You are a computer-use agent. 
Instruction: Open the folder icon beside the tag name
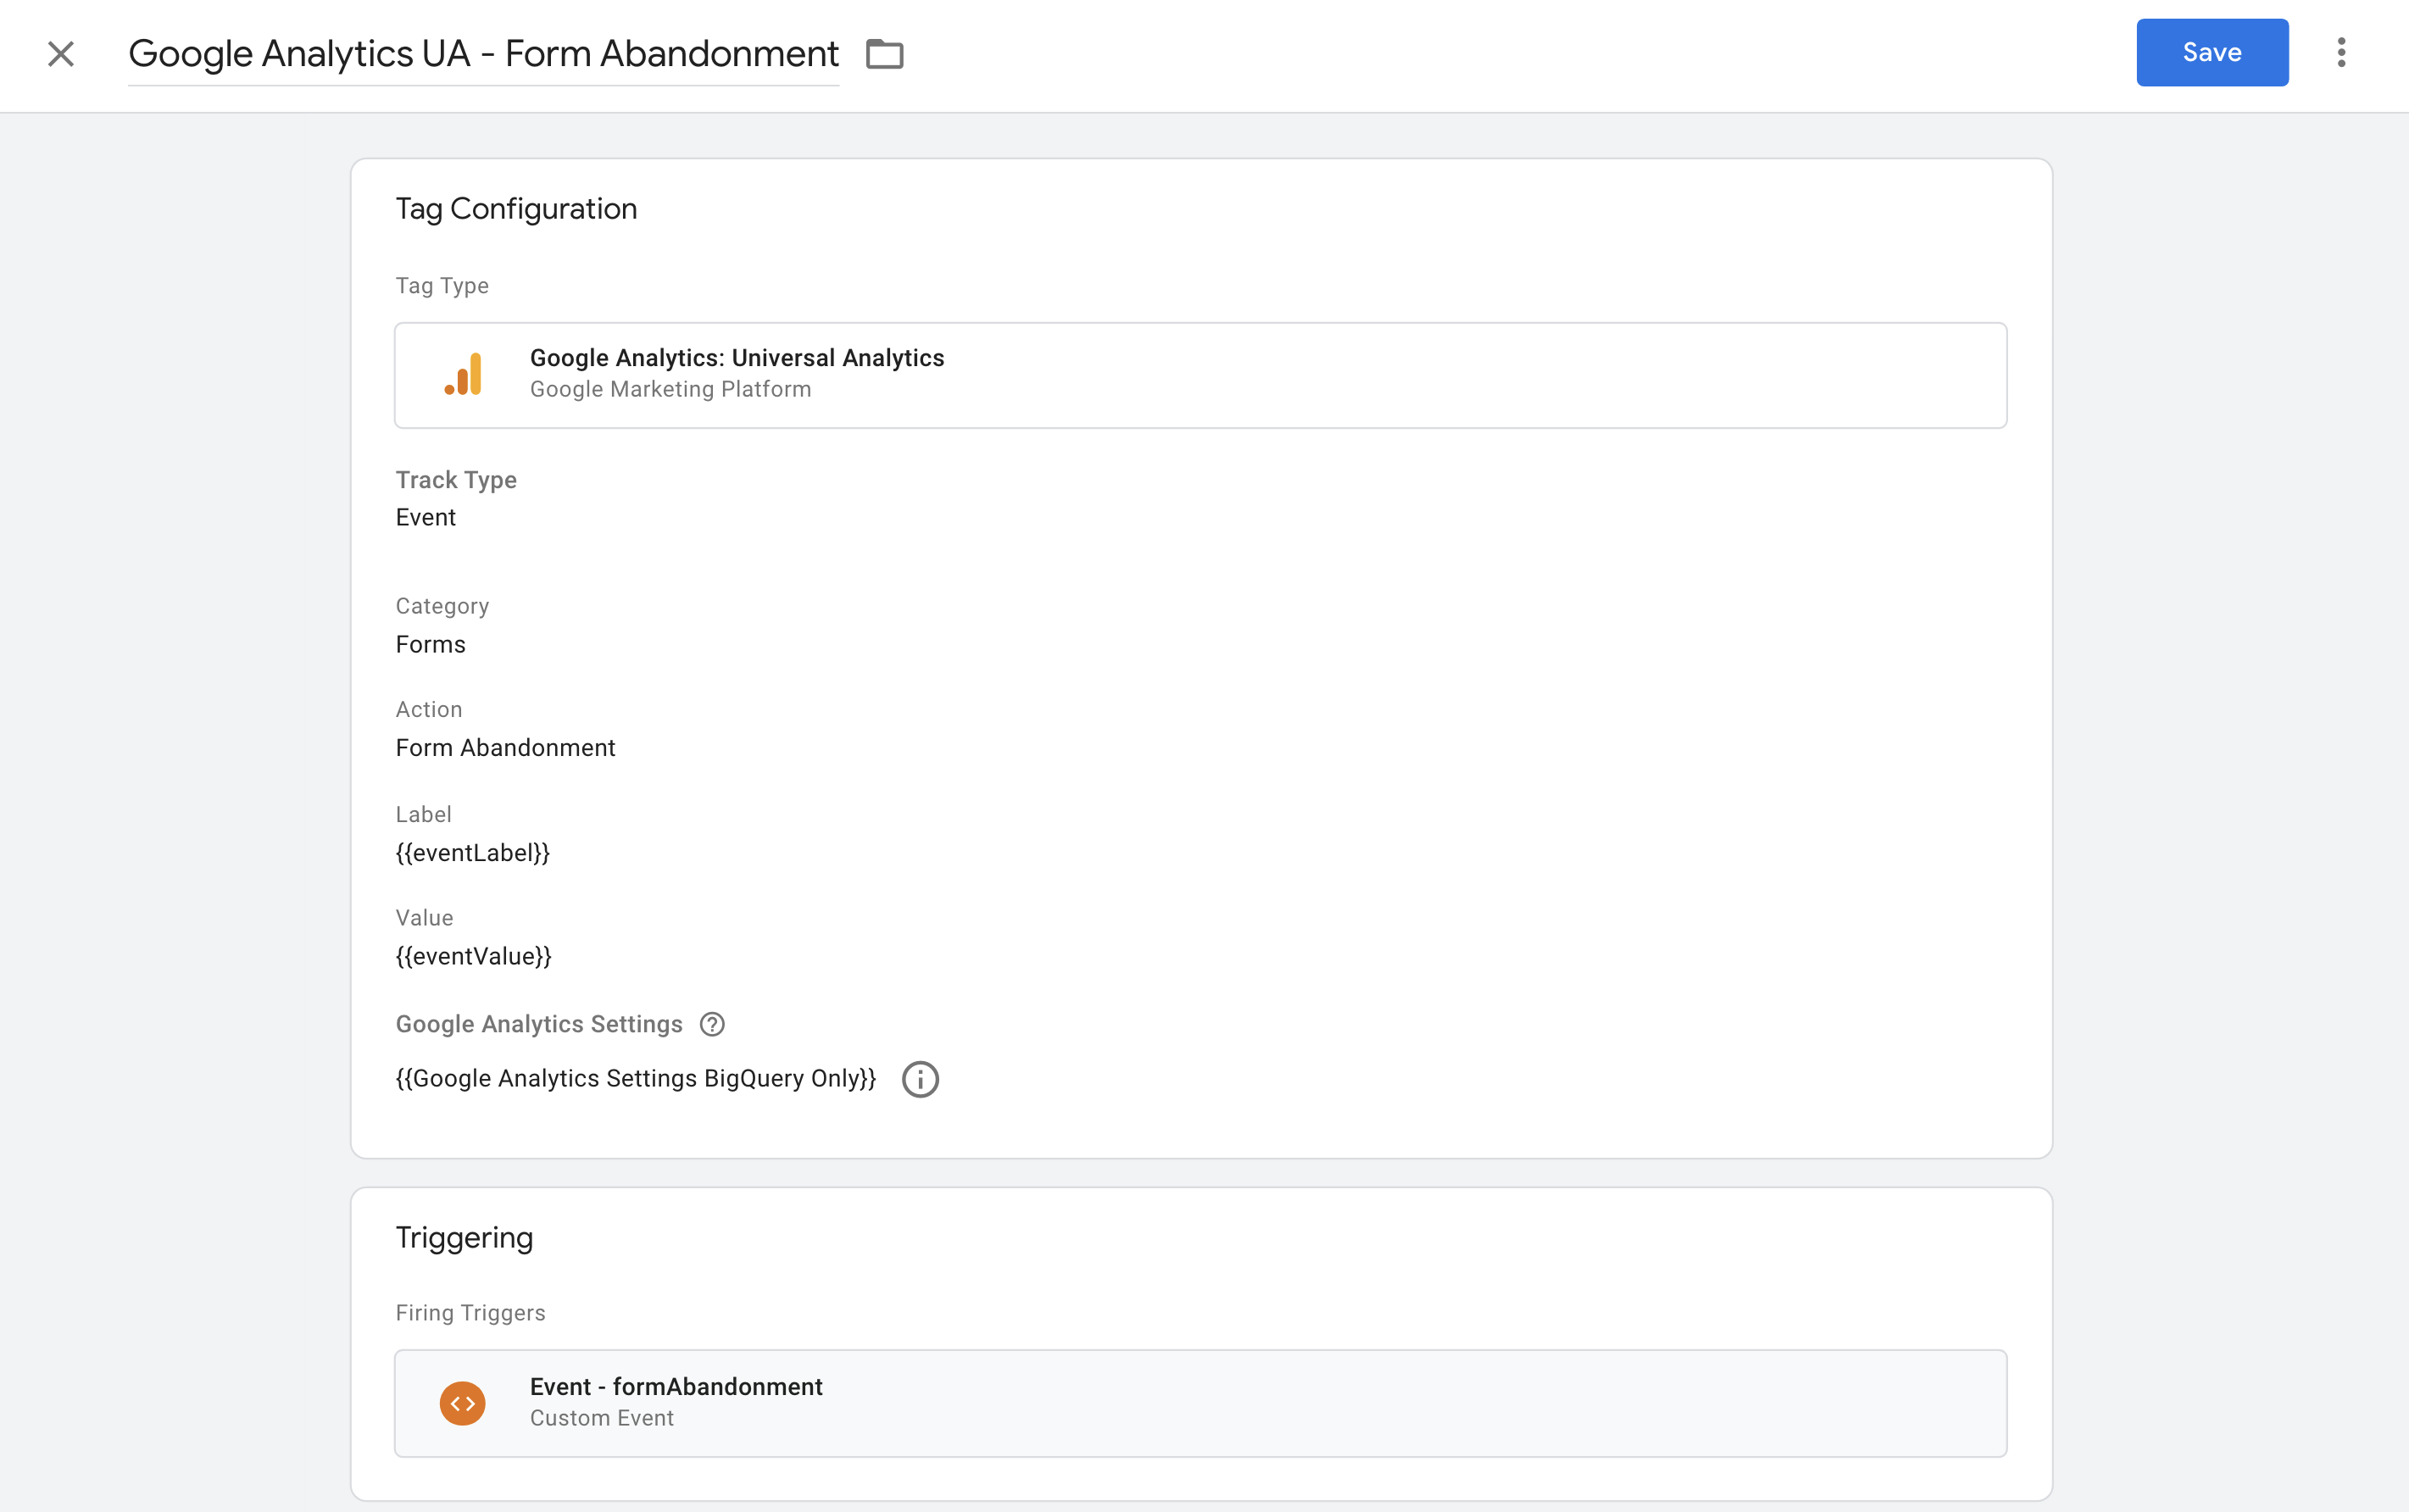tap(884, 54)
